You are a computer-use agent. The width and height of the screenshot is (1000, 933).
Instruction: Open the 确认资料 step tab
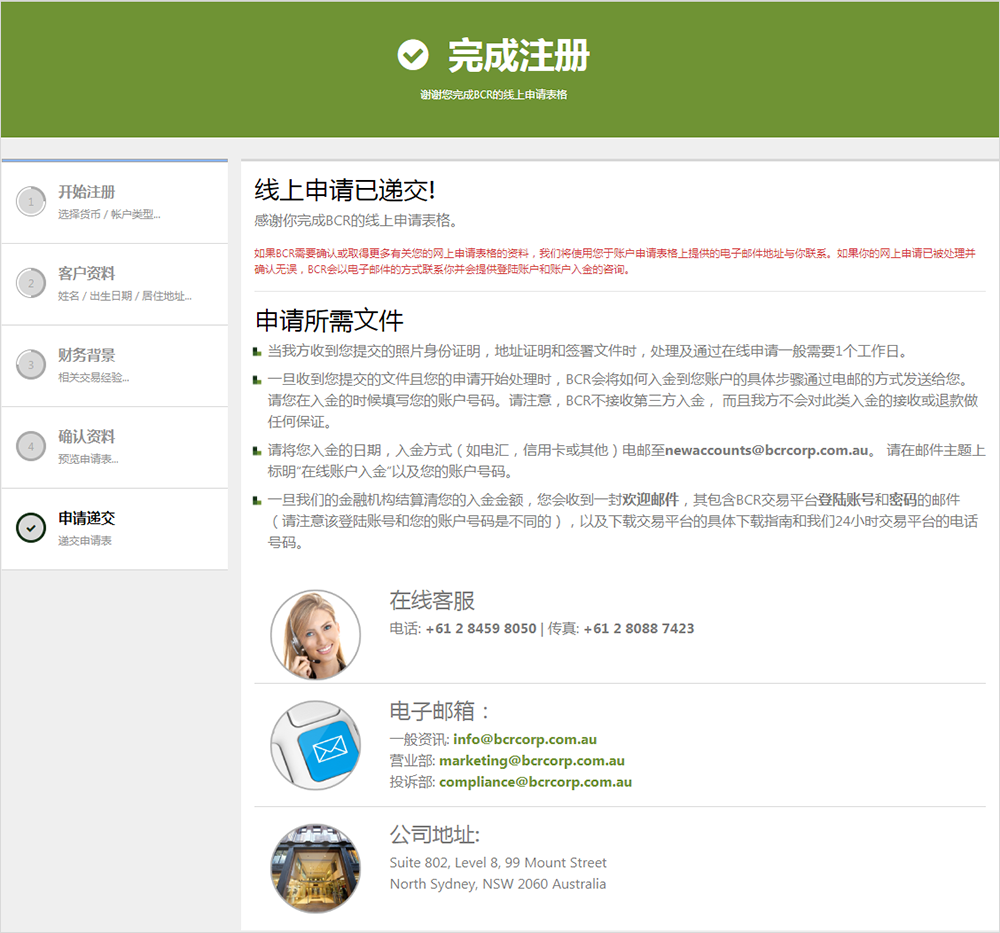pos(115,448)
